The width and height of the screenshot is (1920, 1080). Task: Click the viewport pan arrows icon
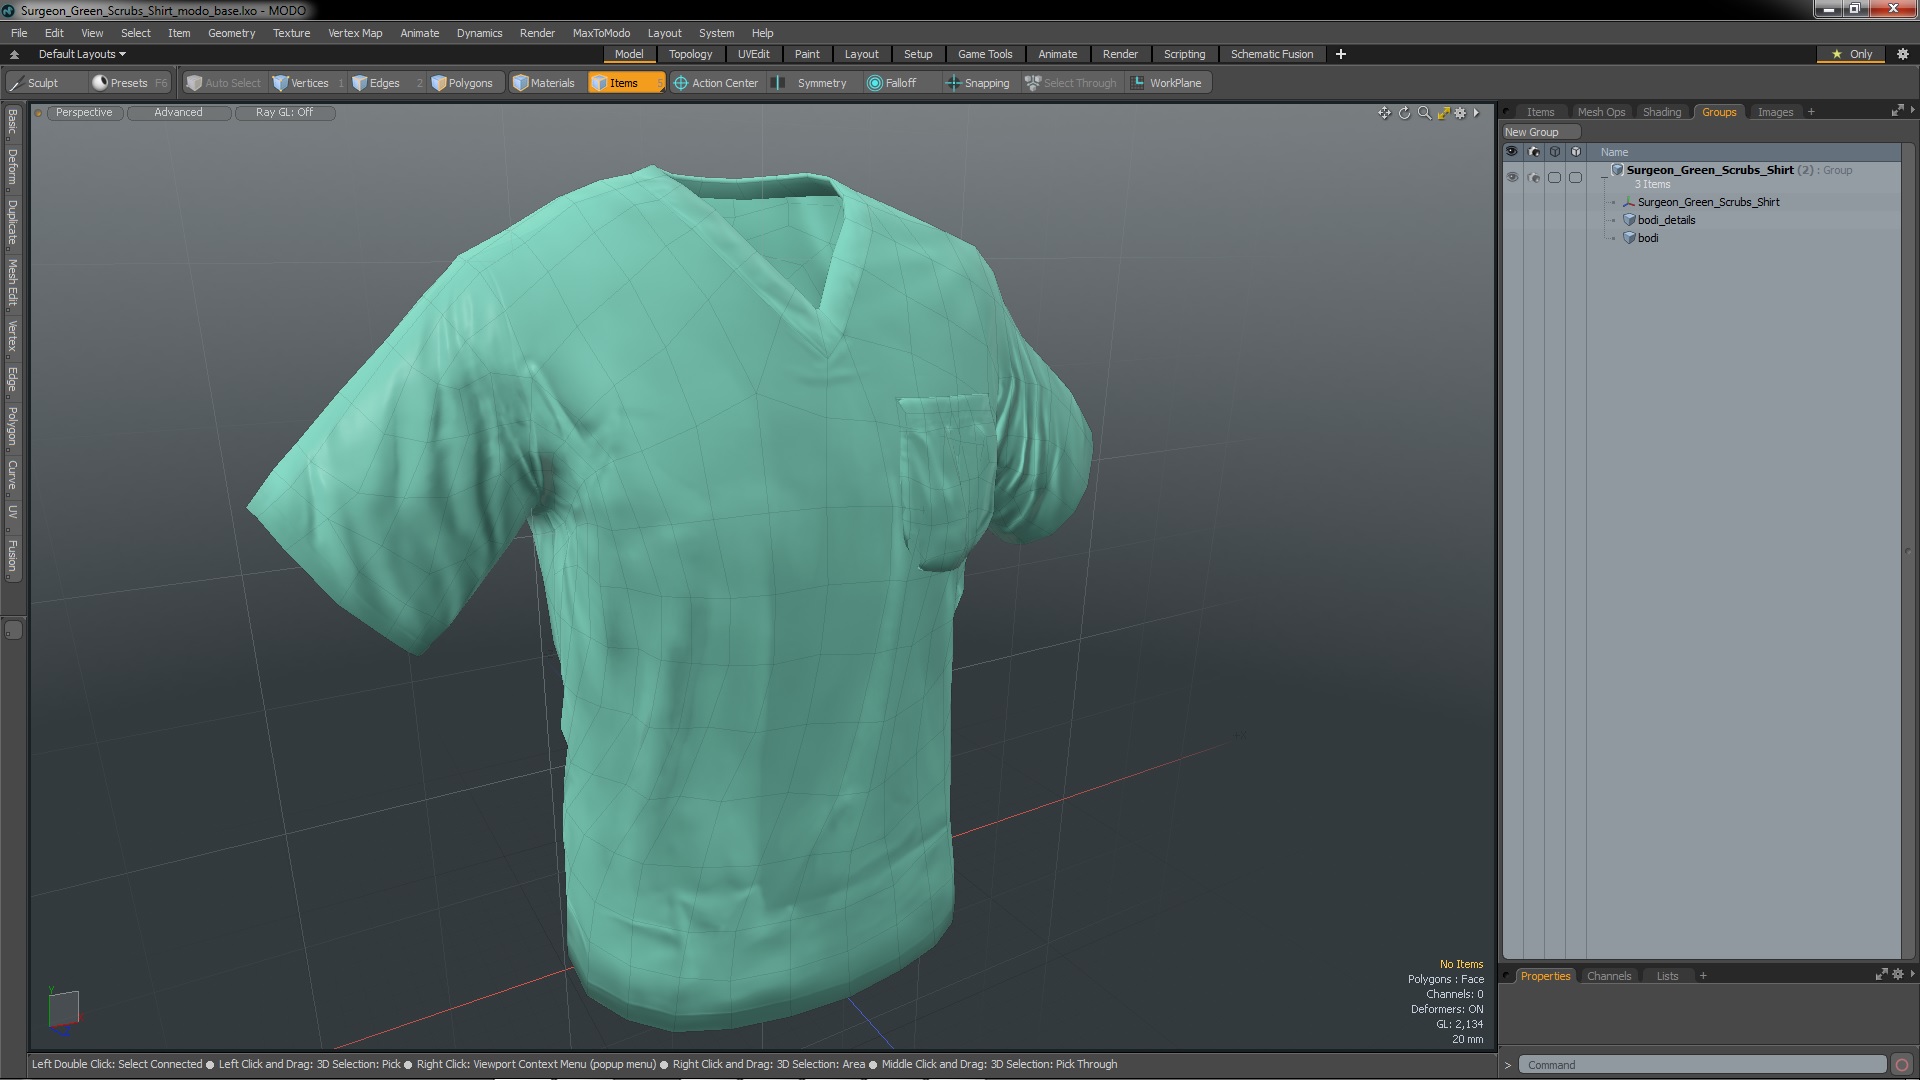tap(1384, 113)
